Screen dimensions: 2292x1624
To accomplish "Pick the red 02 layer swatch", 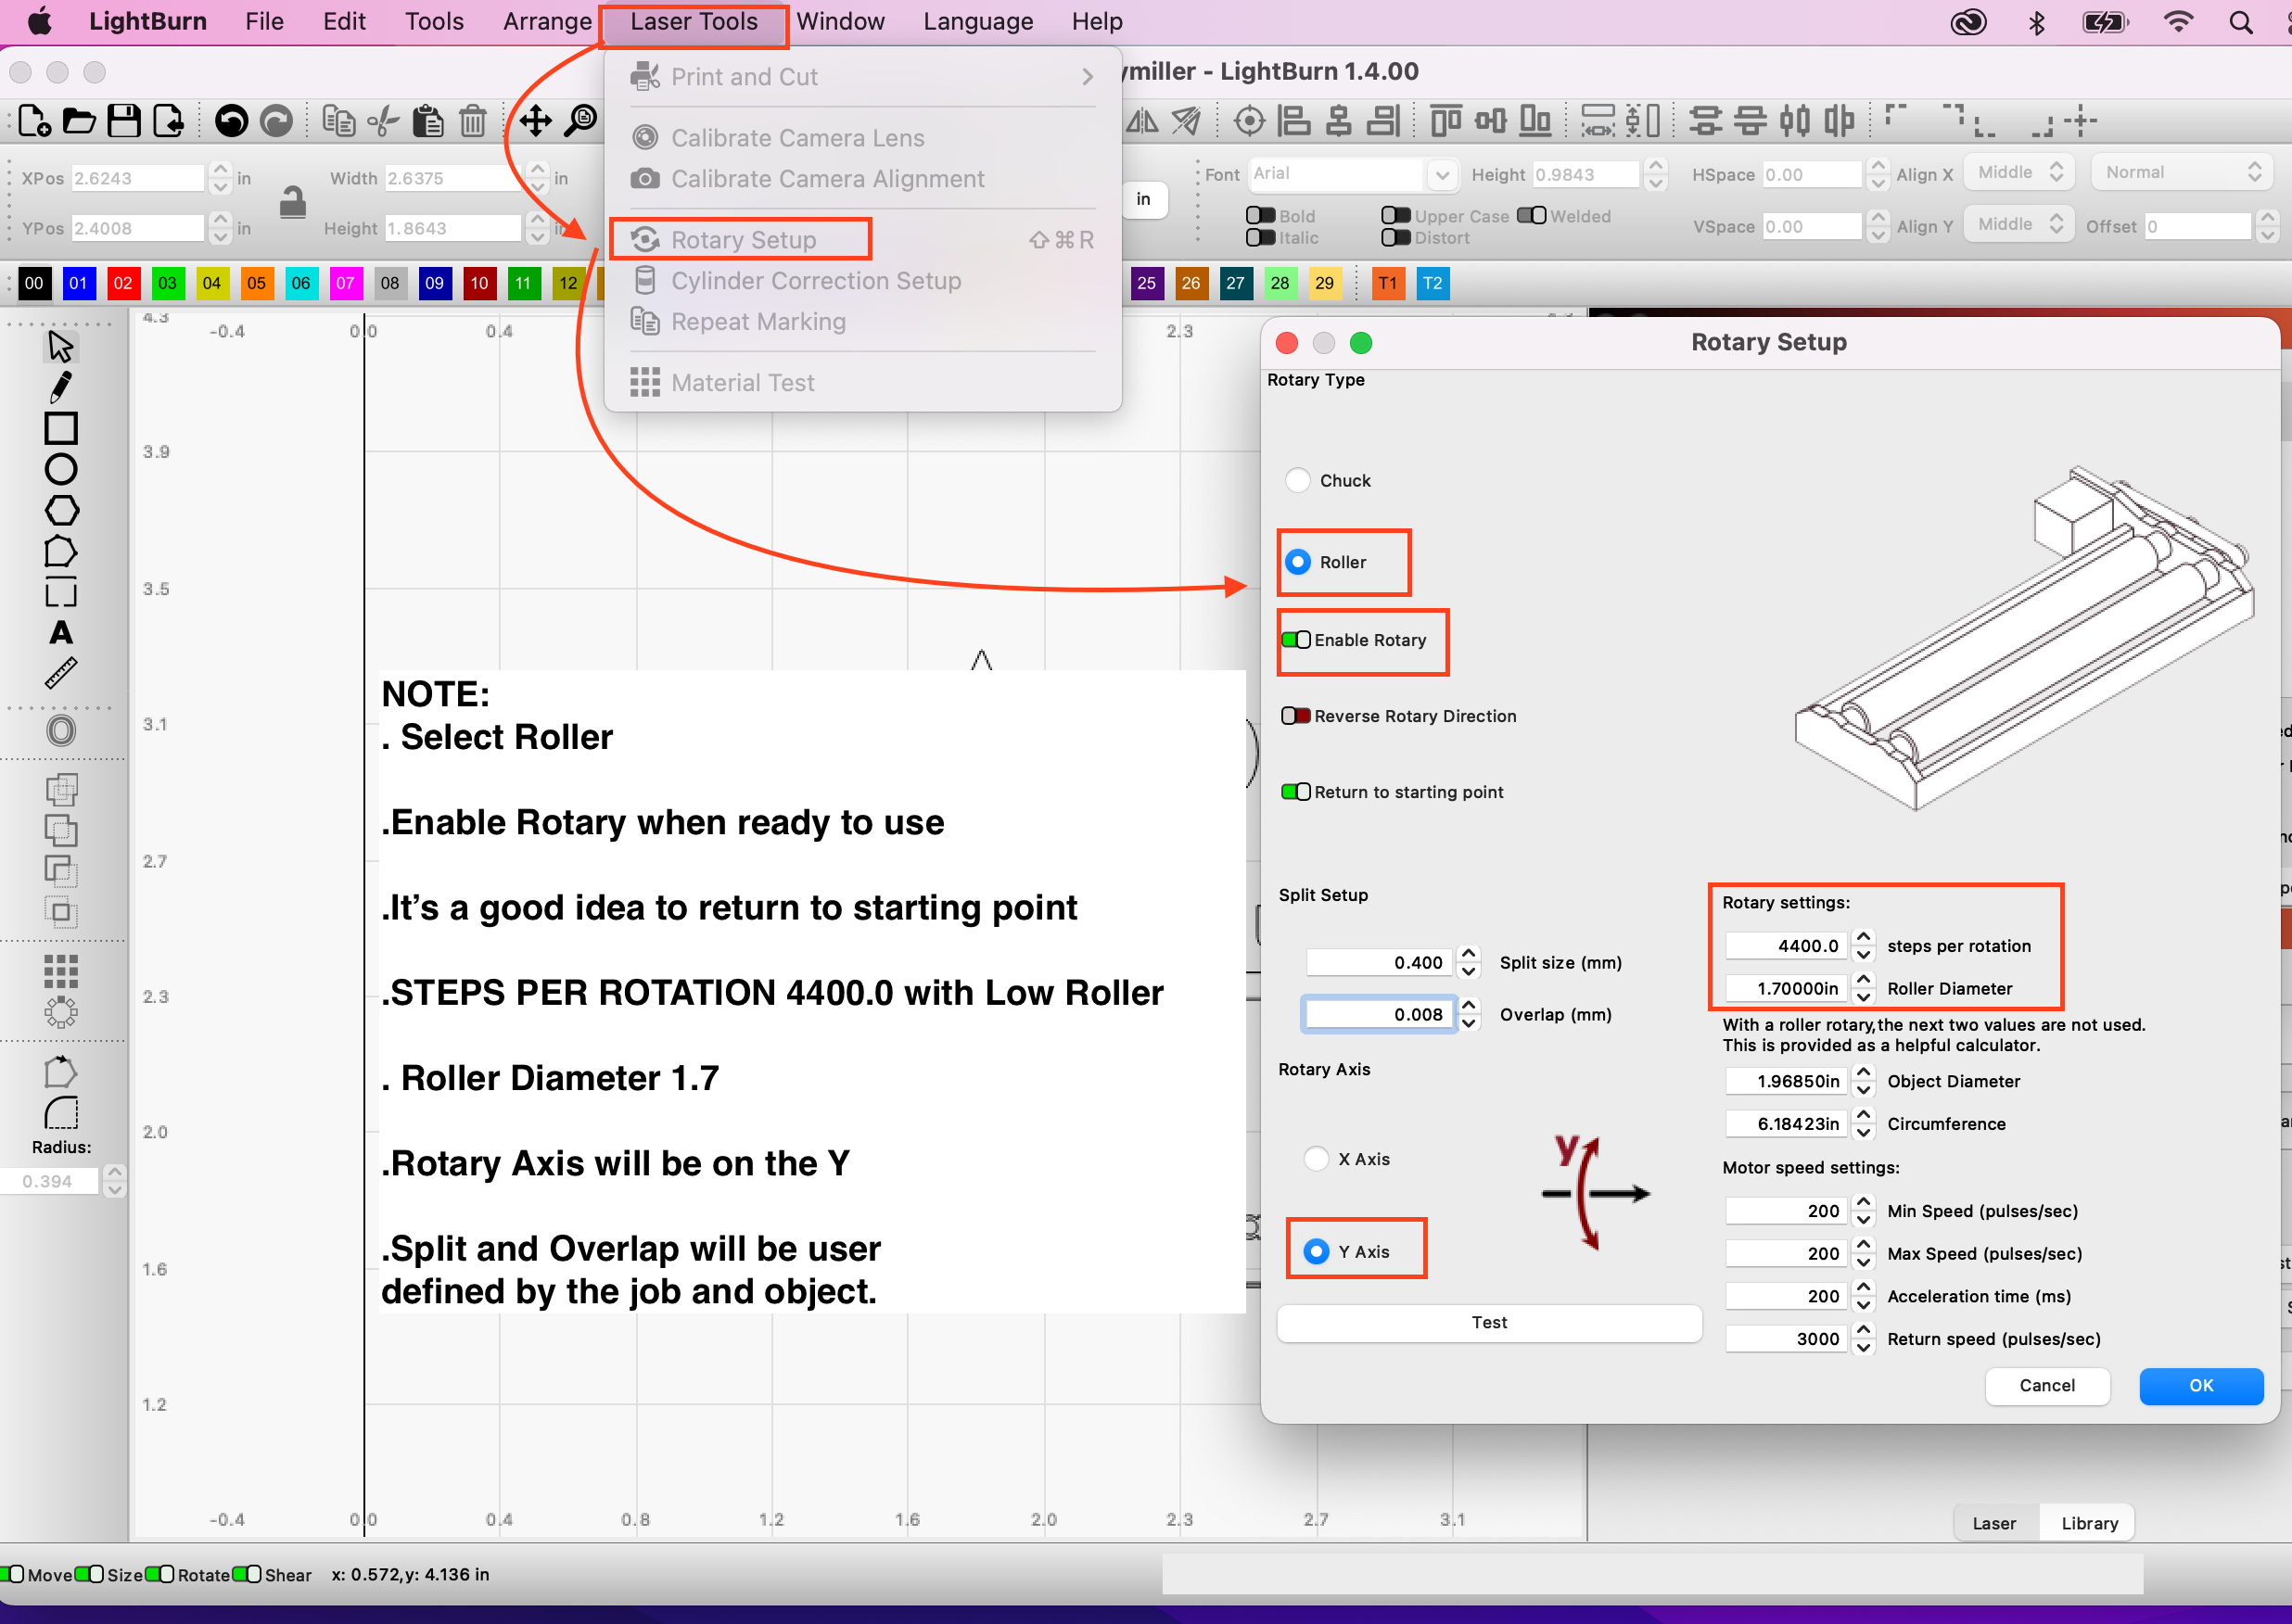I will pyautogui.click(x=123, y=283).
